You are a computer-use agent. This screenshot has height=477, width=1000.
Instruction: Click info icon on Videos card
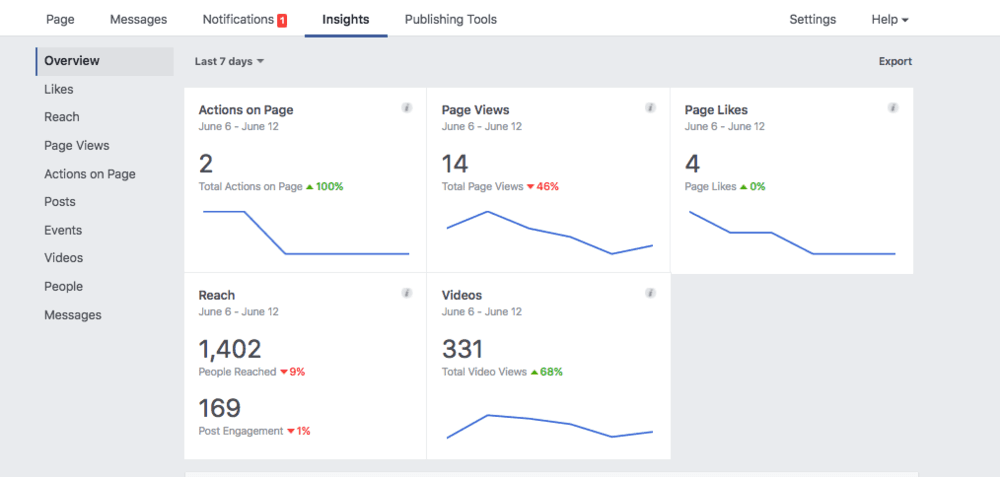click(x=650, y=293)
